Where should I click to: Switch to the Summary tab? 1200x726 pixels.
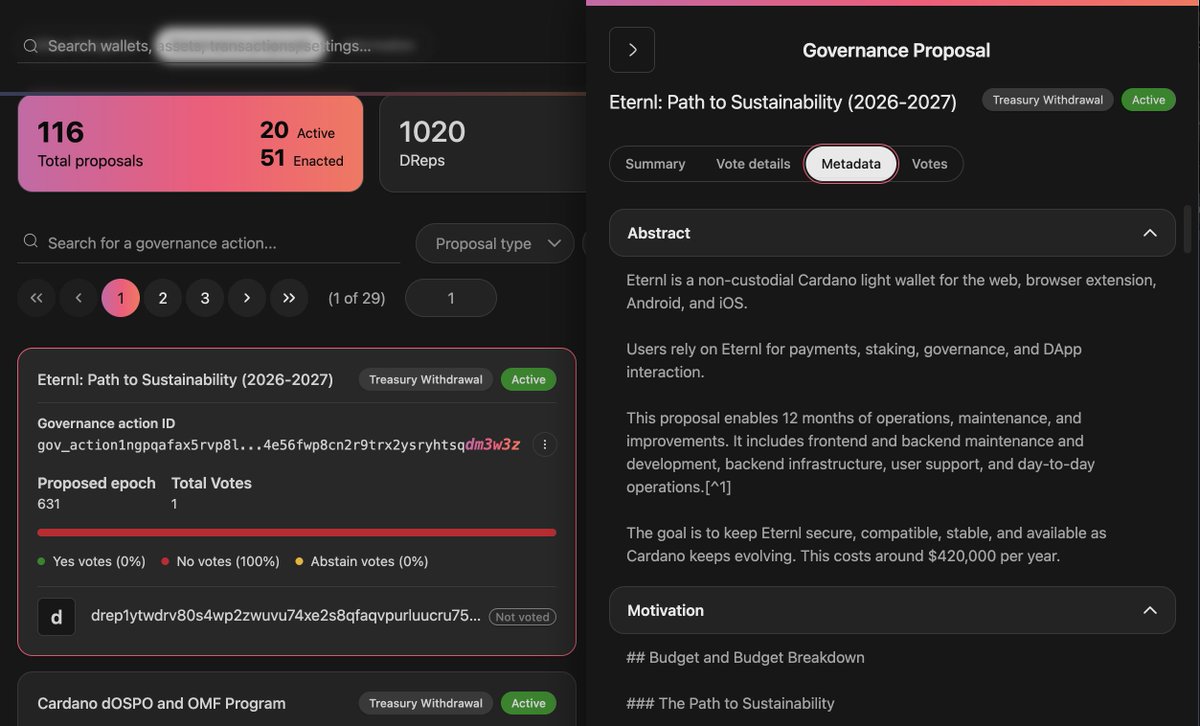655,164
